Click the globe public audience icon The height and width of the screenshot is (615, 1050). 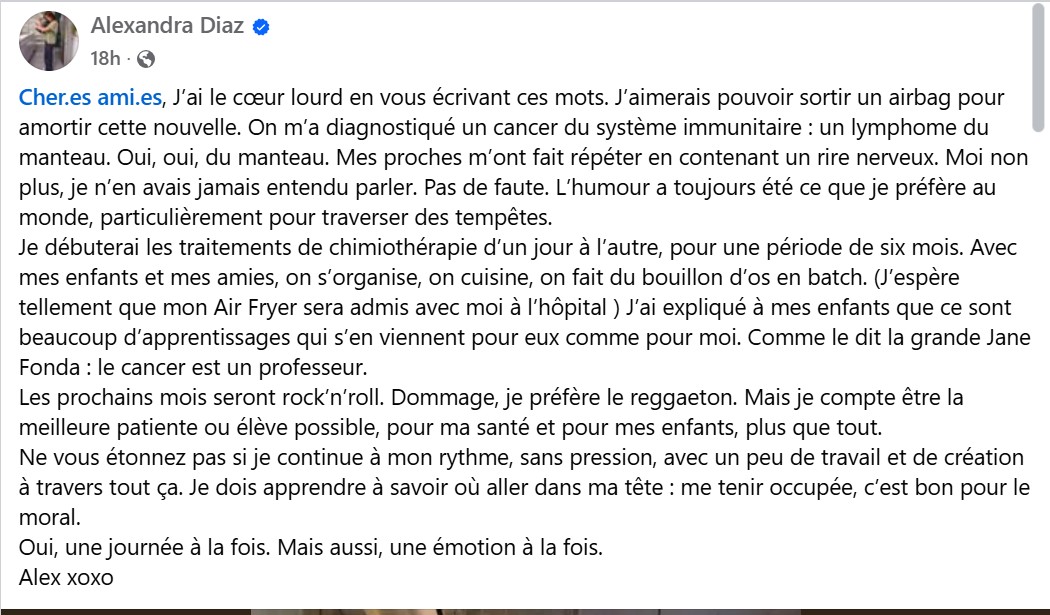click(x=146, y=58)
